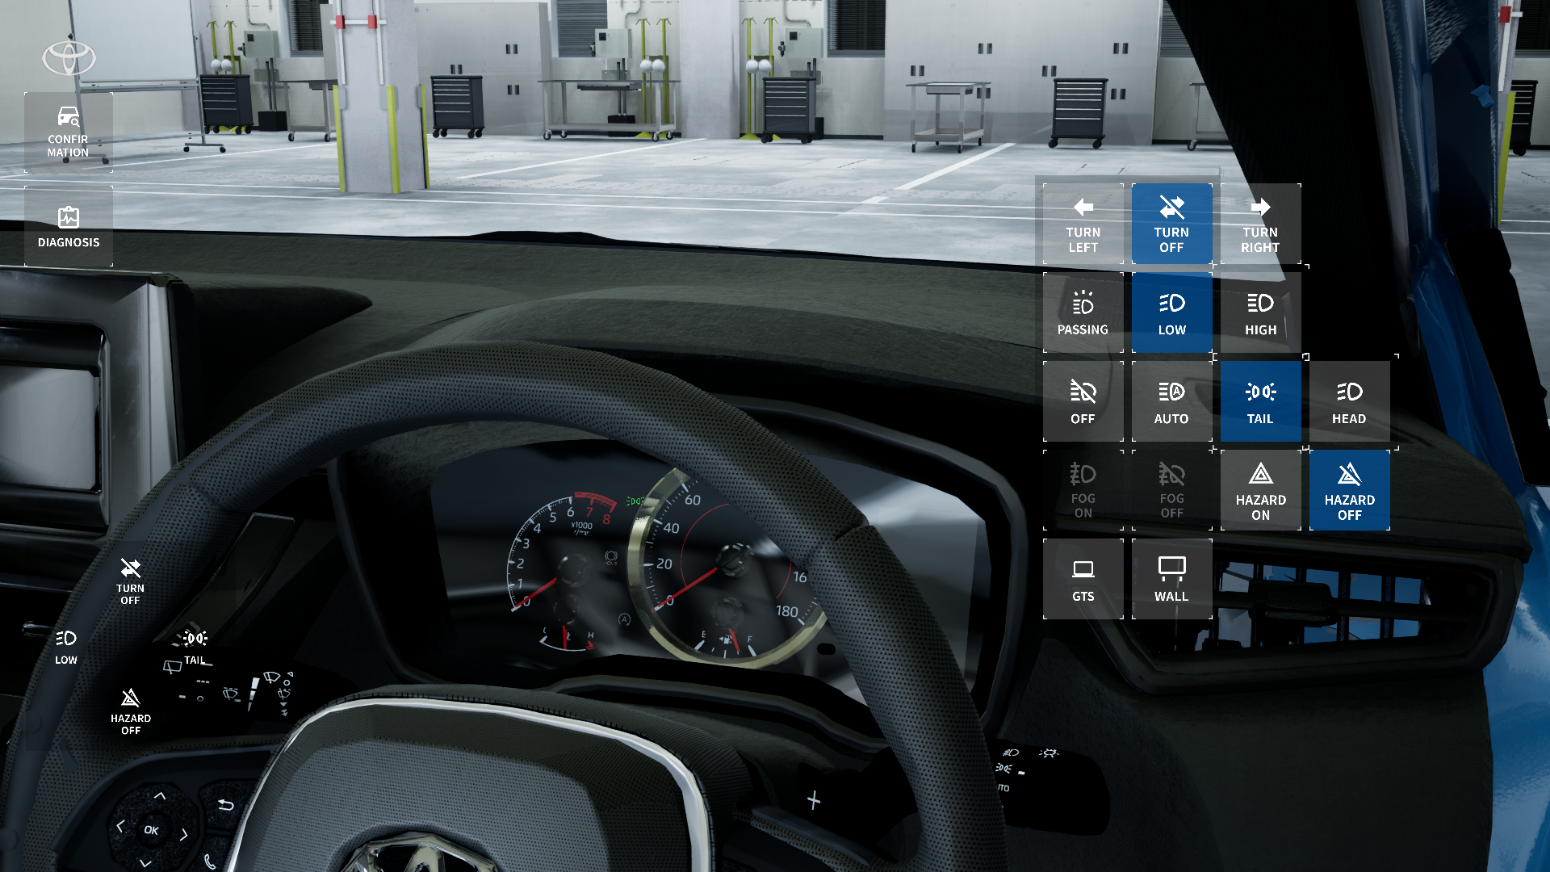Open the GTS laptop tool

(x=1083, y=579)
